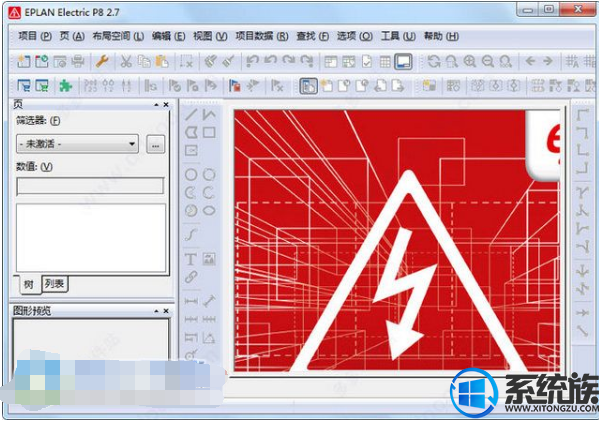Toggle the page navigator button
The width and height of the screenshot is (599, 421).
308,86
